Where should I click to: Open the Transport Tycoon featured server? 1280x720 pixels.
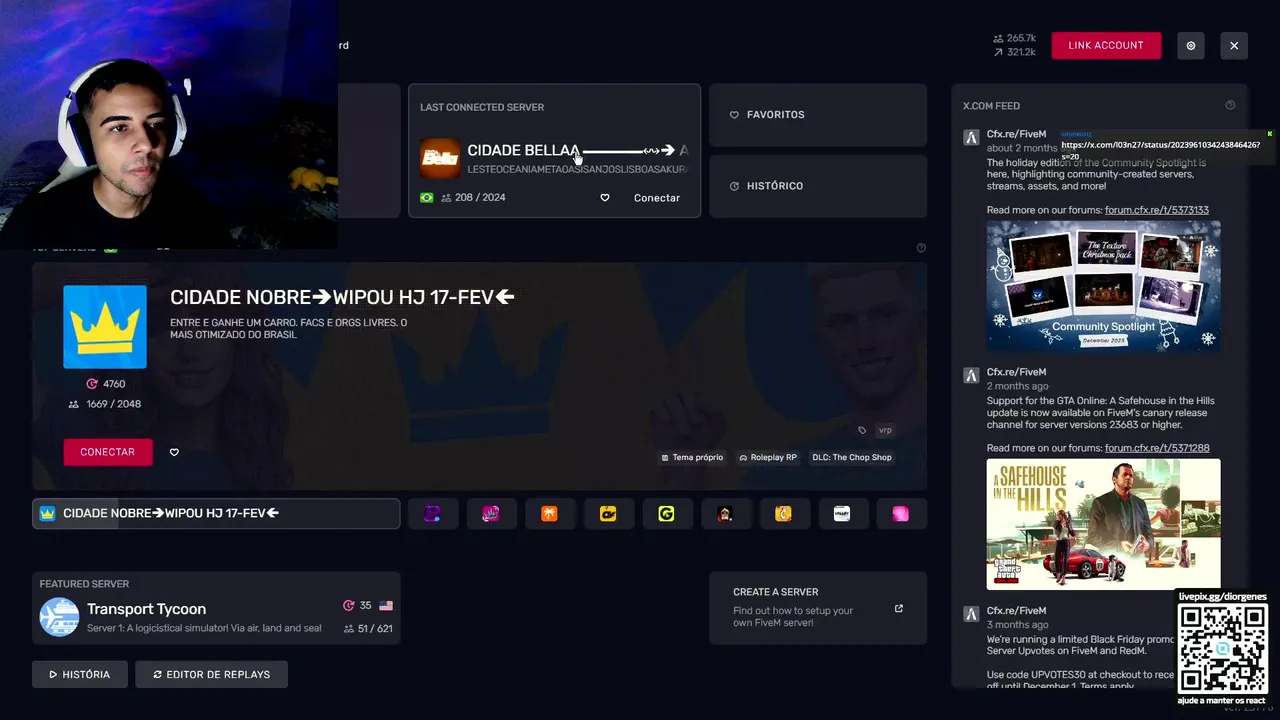tap(216, 608)
